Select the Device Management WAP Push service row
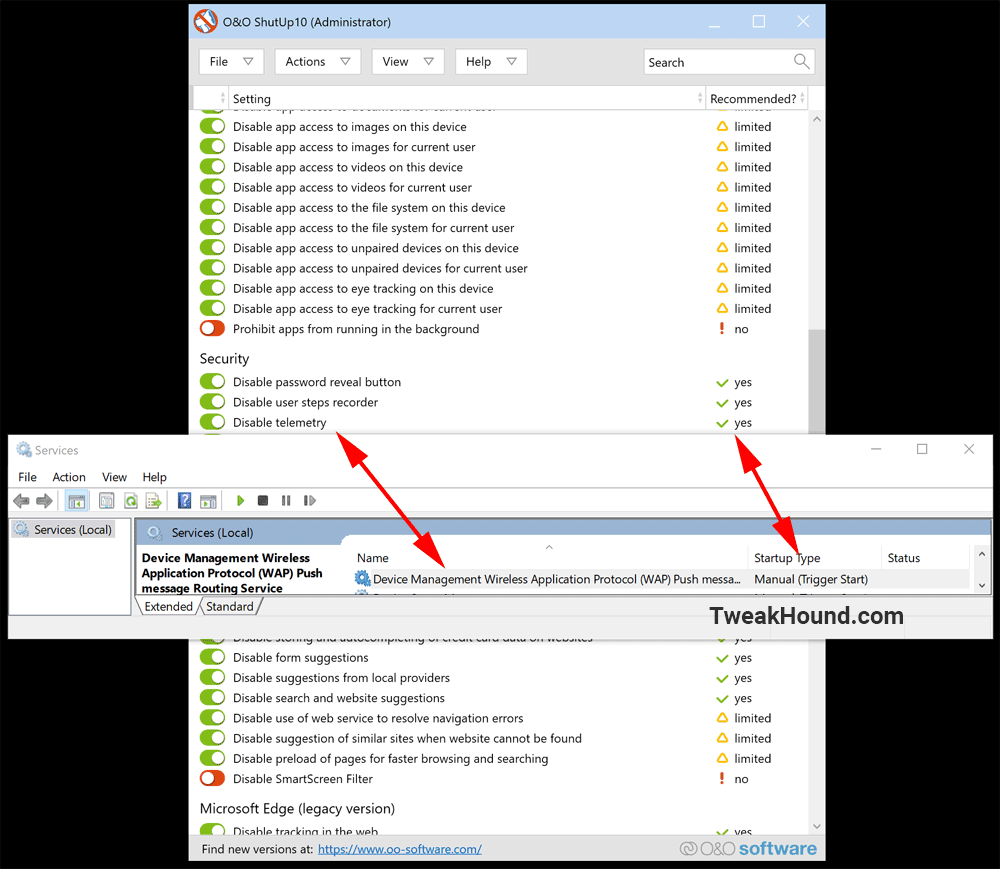 pos(661,579)
